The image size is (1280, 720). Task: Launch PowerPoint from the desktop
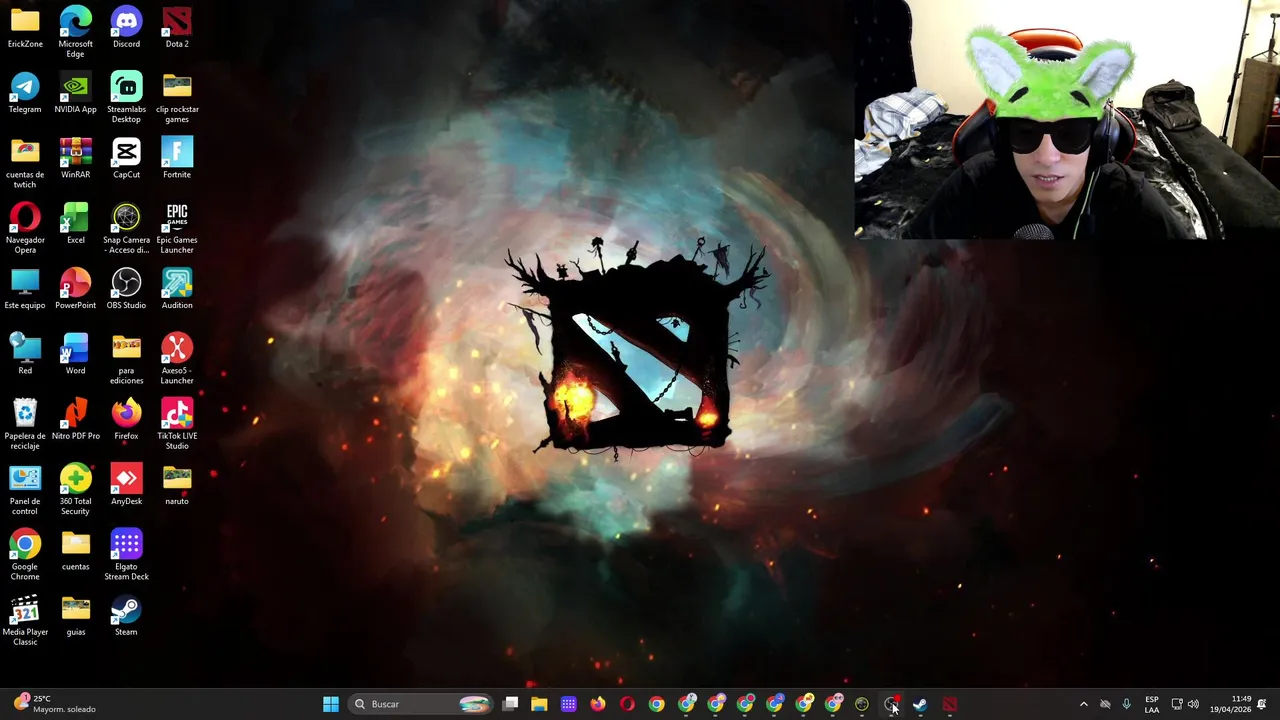75,289
